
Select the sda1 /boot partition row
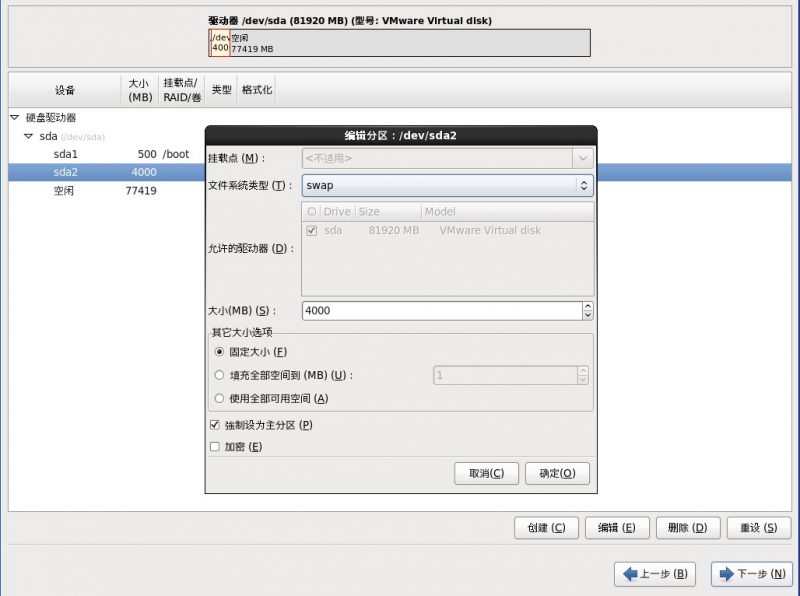(100, 154)
